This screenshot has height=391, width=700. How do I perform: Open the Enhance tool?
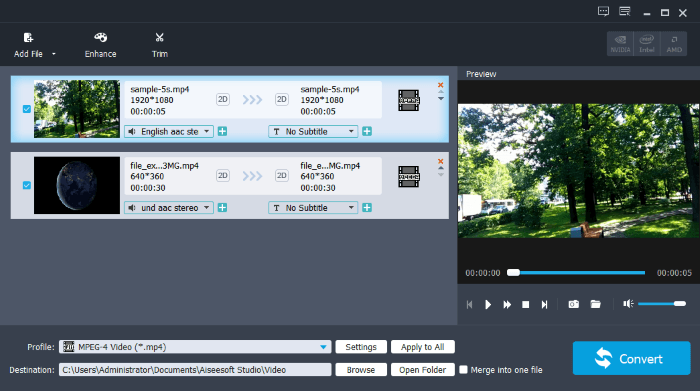[x=100, y=45]
